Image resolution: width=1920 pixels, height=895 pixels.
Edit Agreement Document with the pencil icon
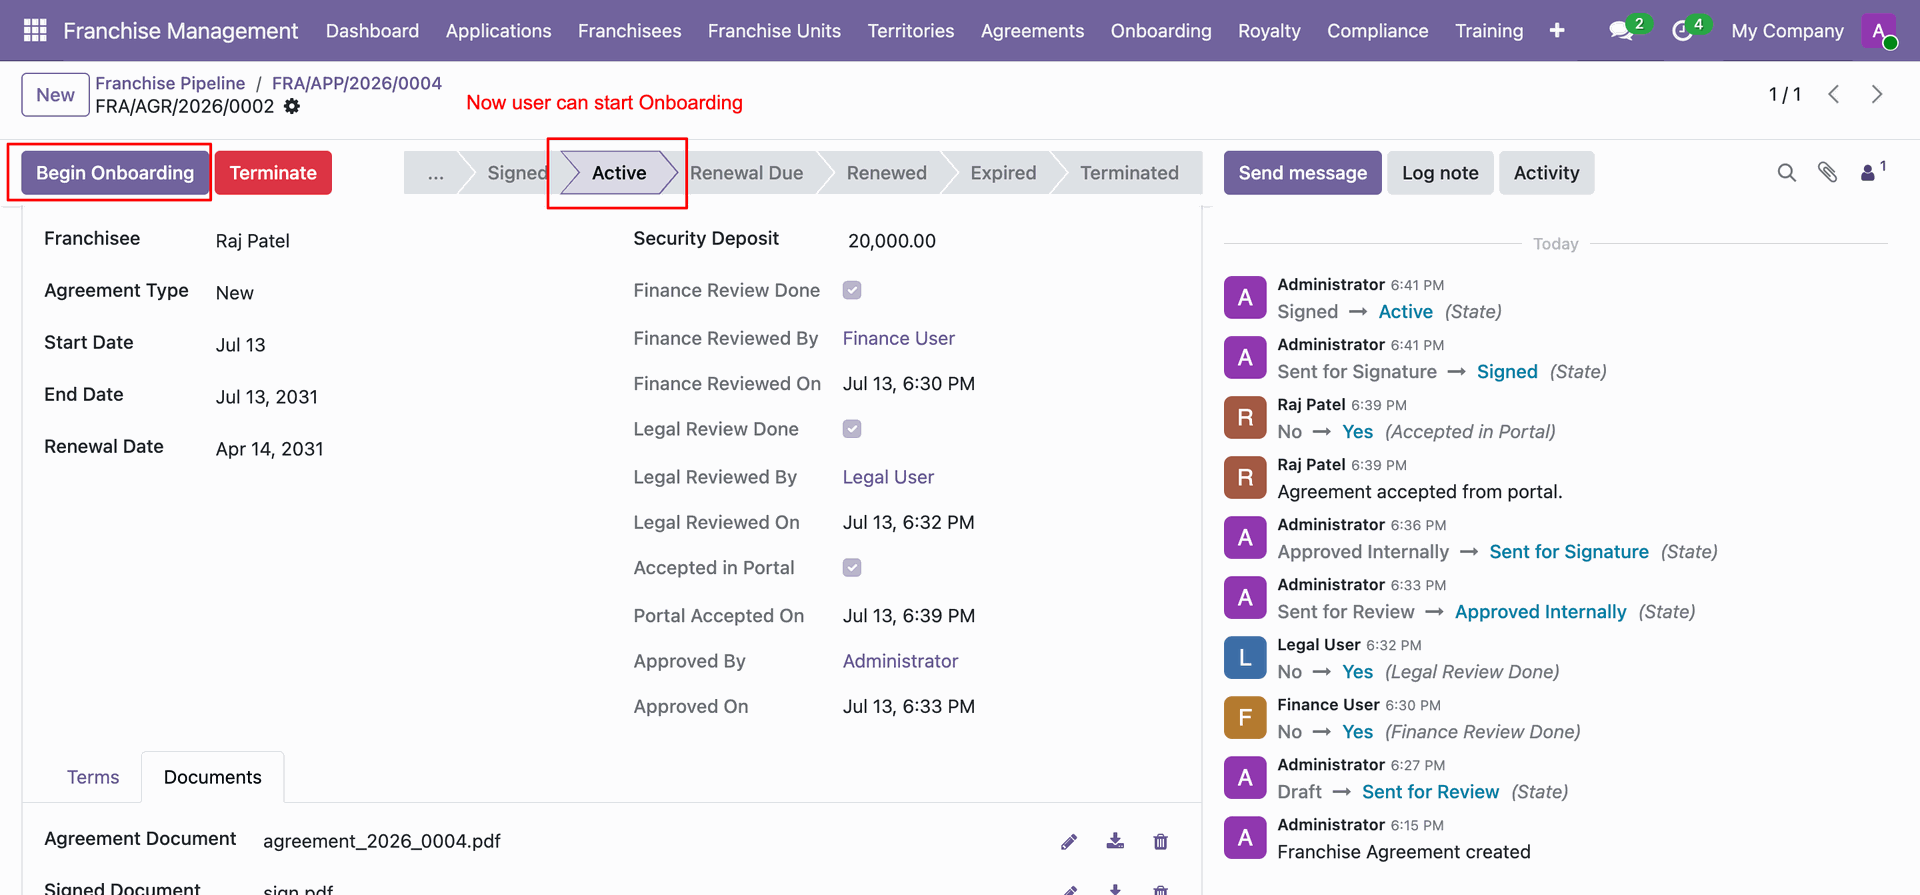click(1069, 841)
